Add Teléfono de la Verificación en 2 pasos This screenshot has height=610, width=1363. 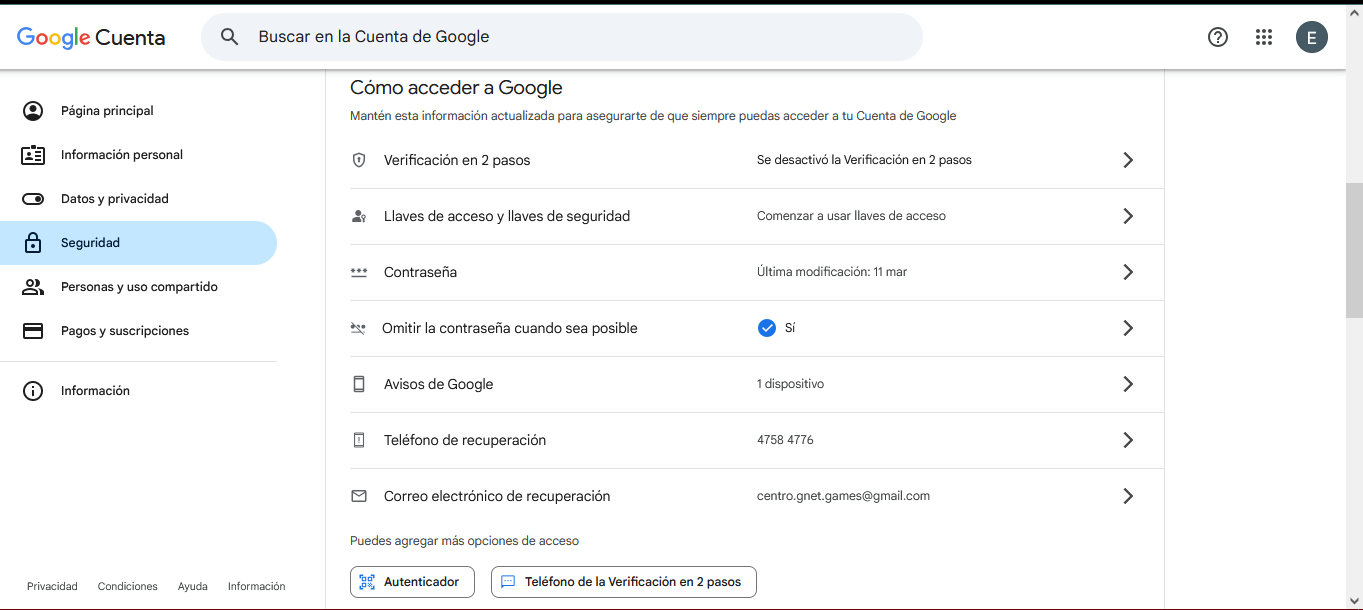623,582
